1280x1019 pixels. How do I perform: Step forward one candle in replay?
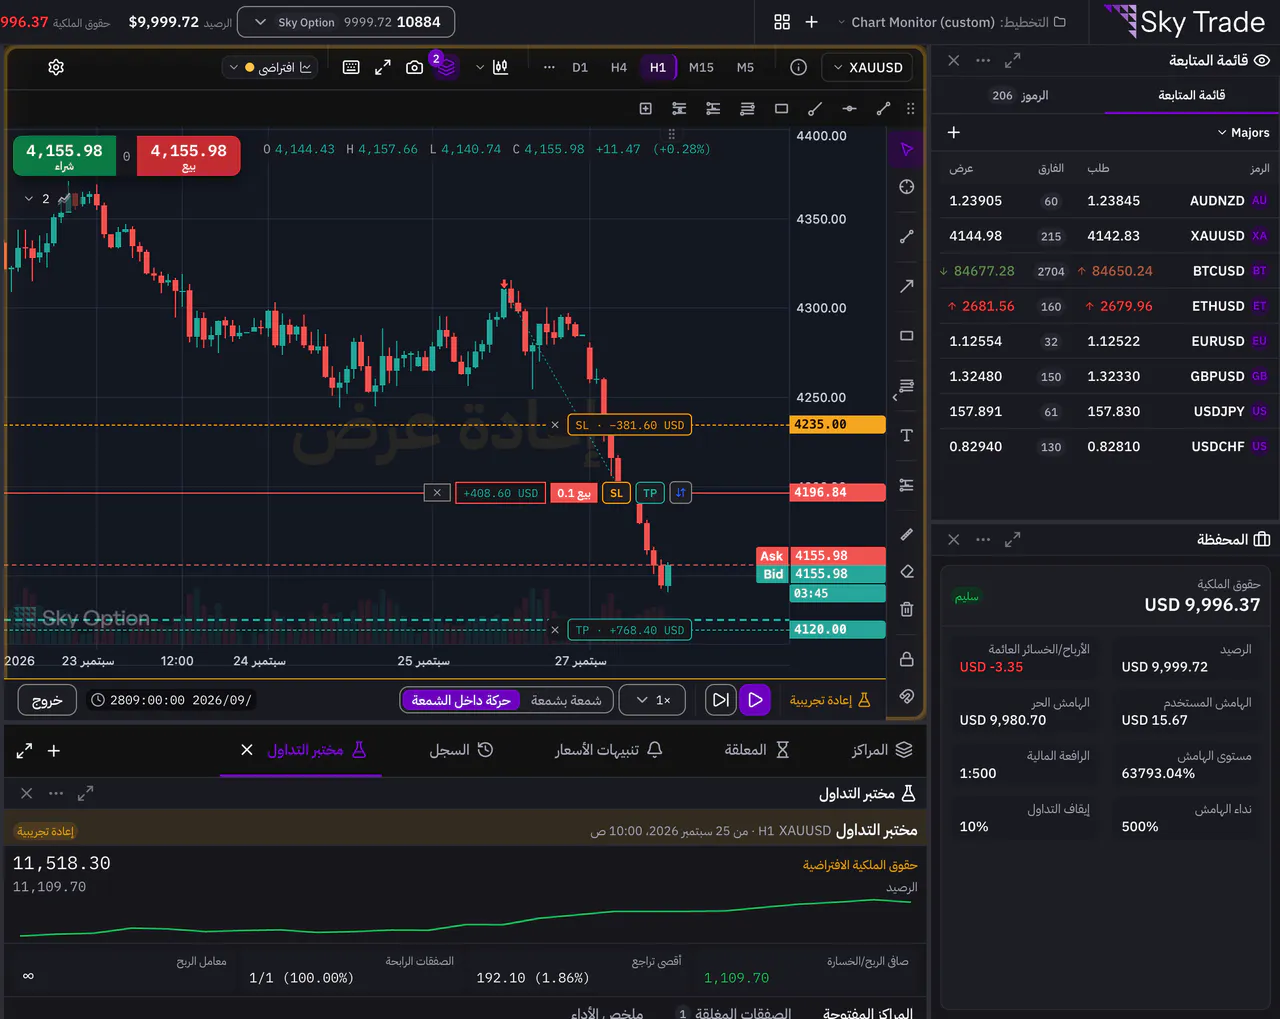[721, 700]
